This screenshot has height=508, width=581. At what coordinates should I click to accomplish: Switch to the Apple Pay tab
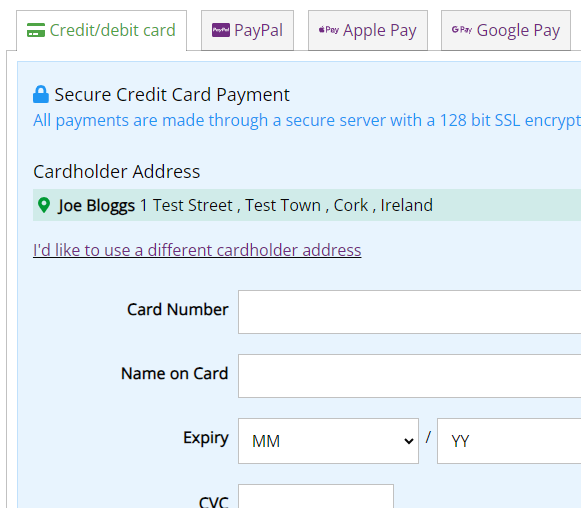[368, 30]
